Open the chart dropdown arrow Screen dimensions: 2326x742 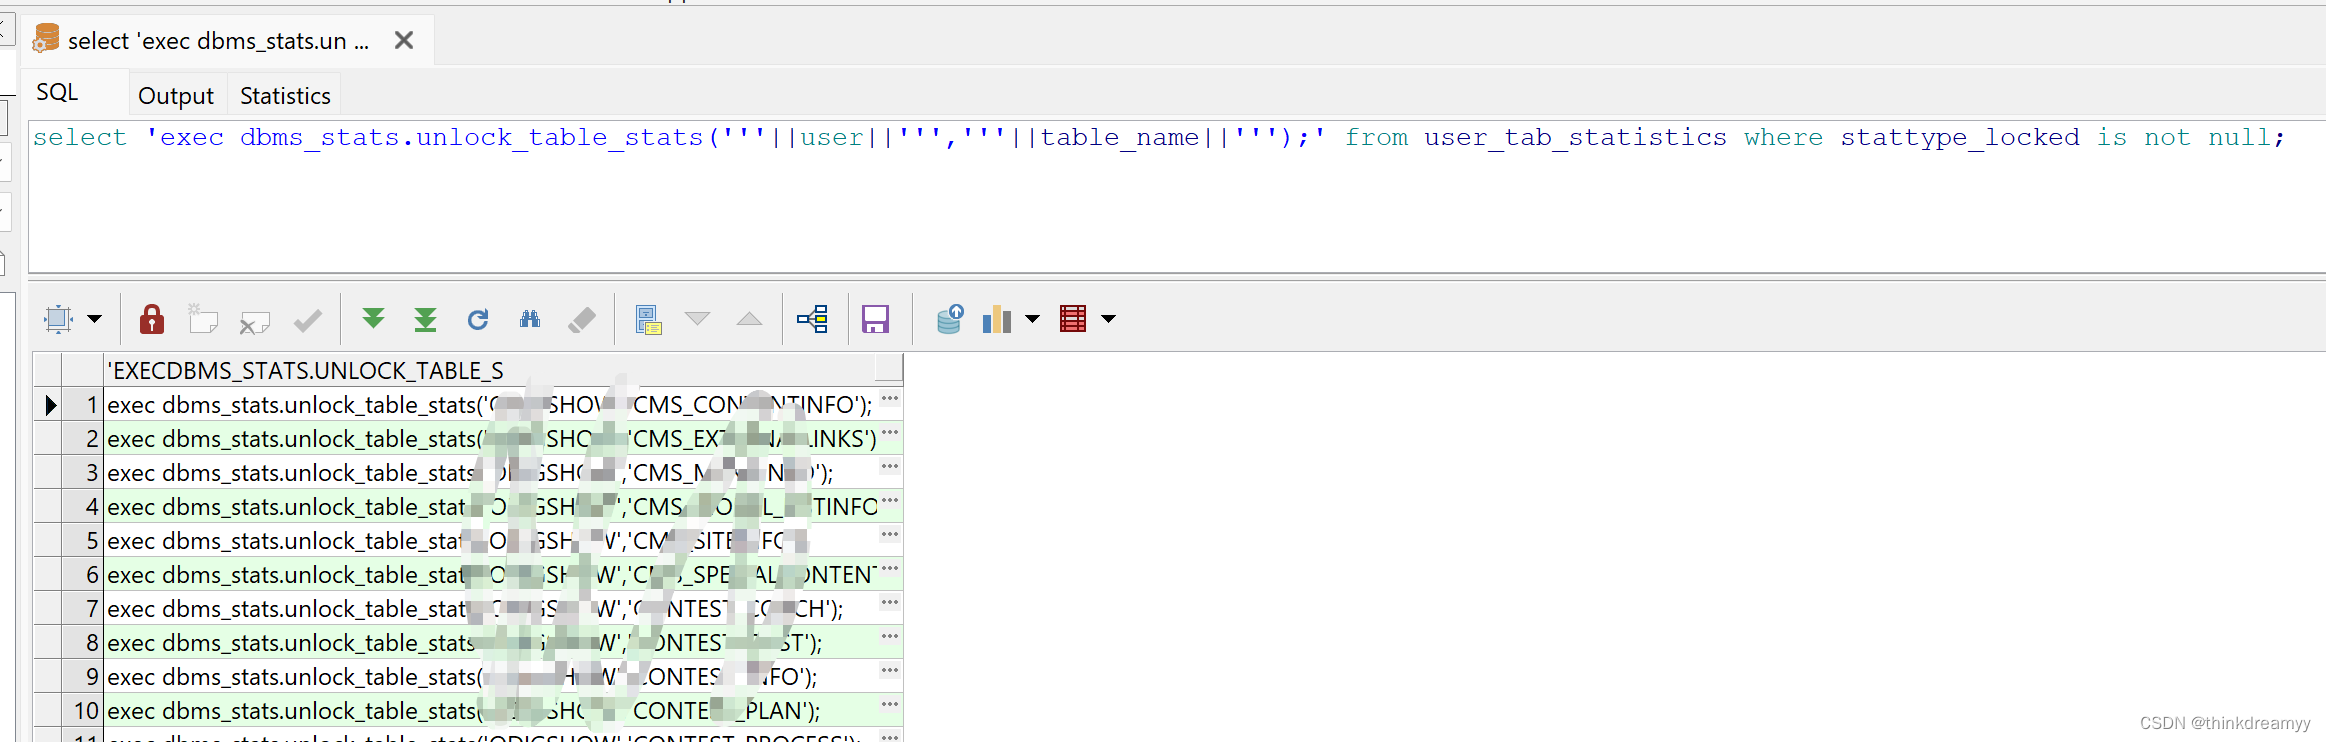point(1033,319)
